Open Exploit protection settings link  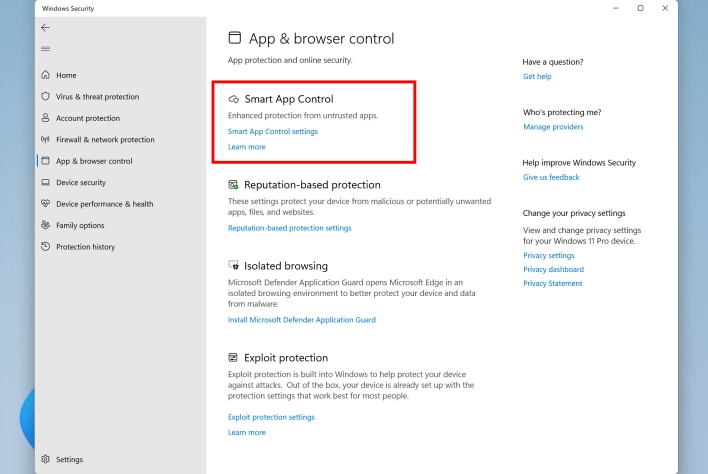[x=271, y=417]
